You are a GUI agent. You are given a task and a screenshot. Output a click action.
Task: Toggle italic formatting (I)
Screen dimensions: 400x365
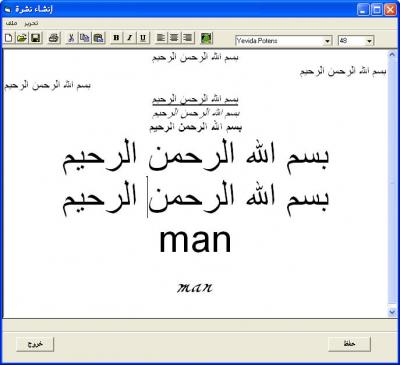point(130,38)
